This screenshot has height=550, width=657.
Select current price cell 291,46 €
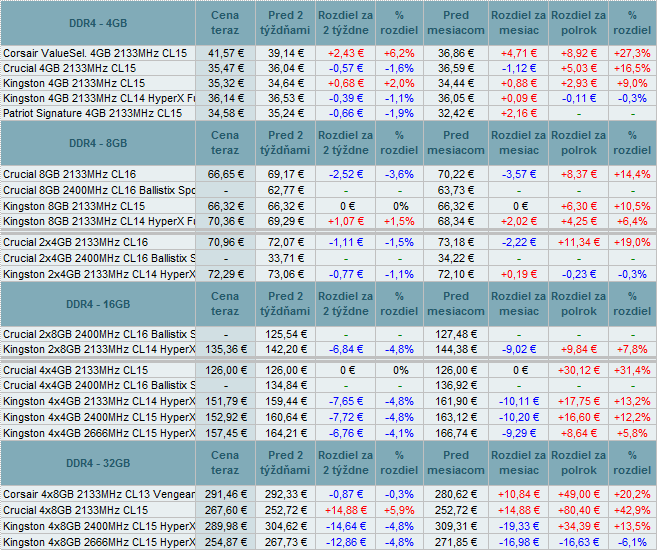pos(226,494)
